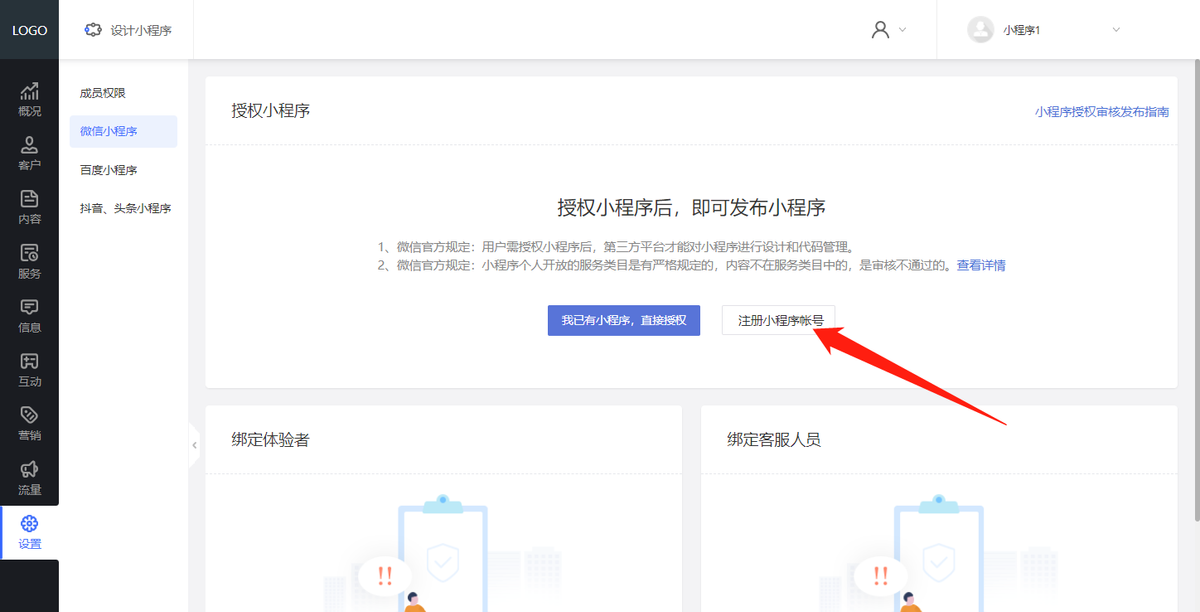Select the 互动 interaction sidebar icon
The height and width of the screenshot is (612, 1200).
29,370
